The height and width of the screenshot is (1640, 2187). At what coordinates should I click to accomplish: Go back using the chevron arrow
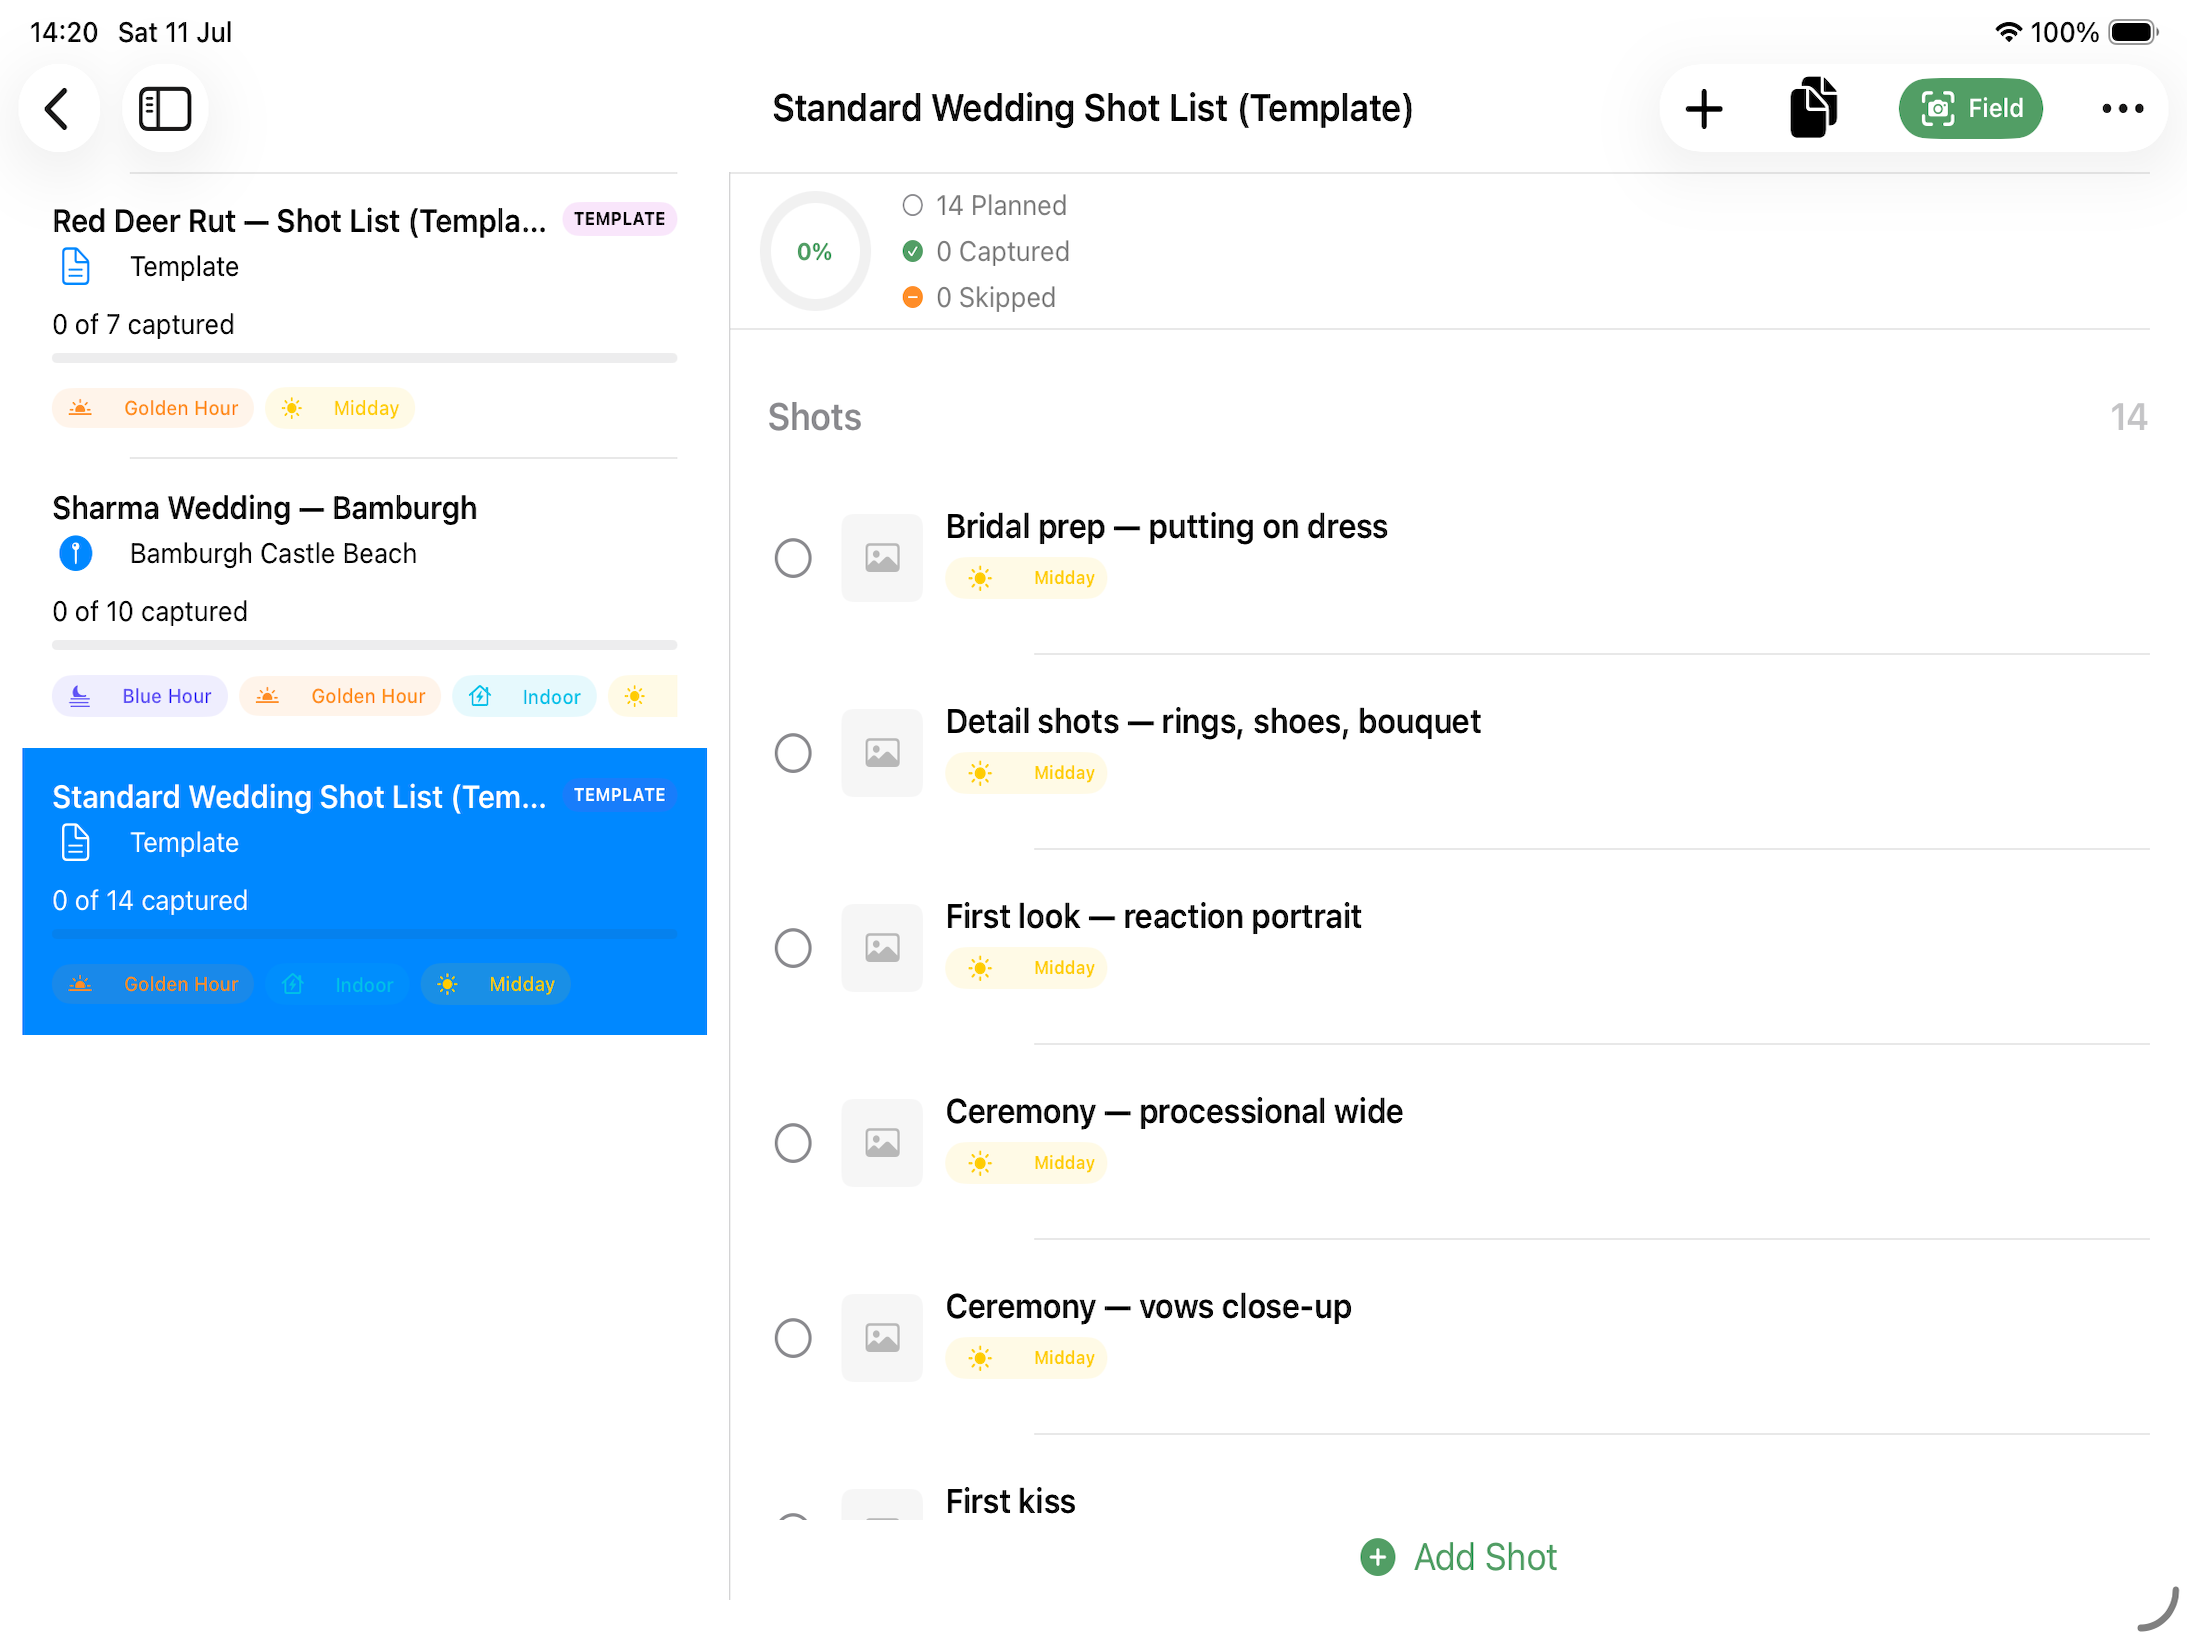point(59,109)
